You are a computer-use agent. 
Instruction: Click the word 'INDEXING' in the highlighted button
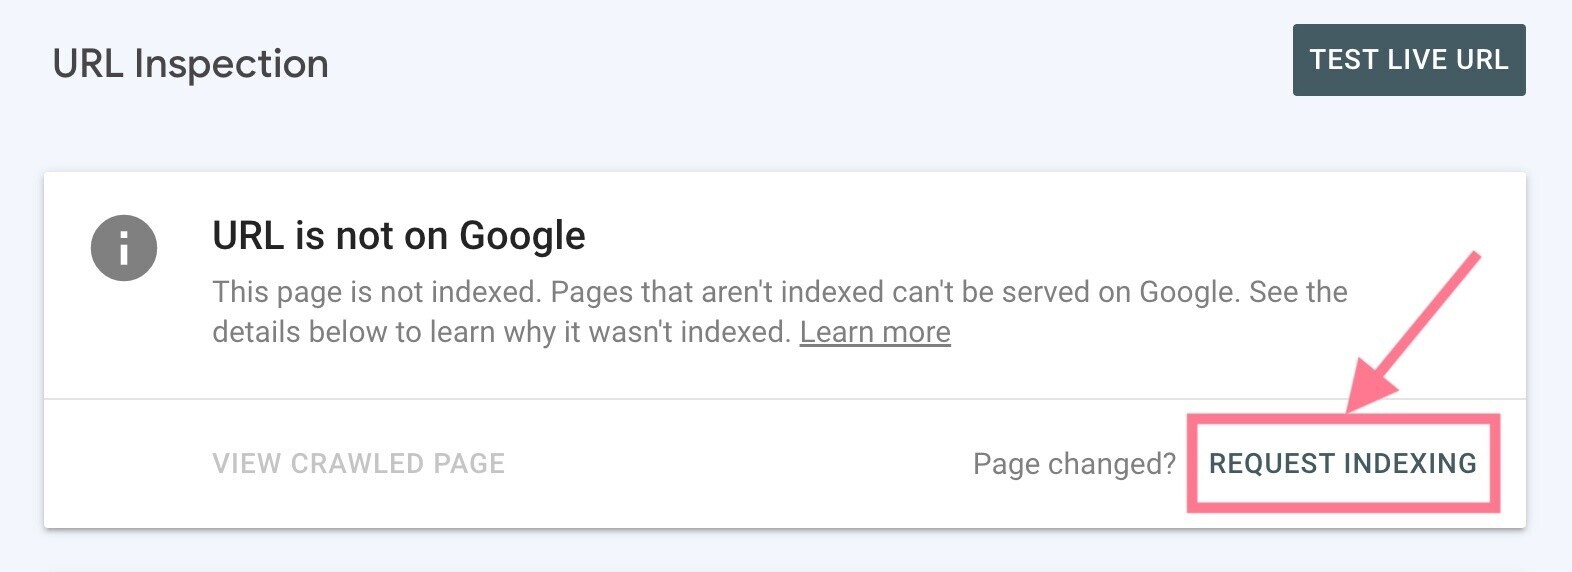[1410, 464]
